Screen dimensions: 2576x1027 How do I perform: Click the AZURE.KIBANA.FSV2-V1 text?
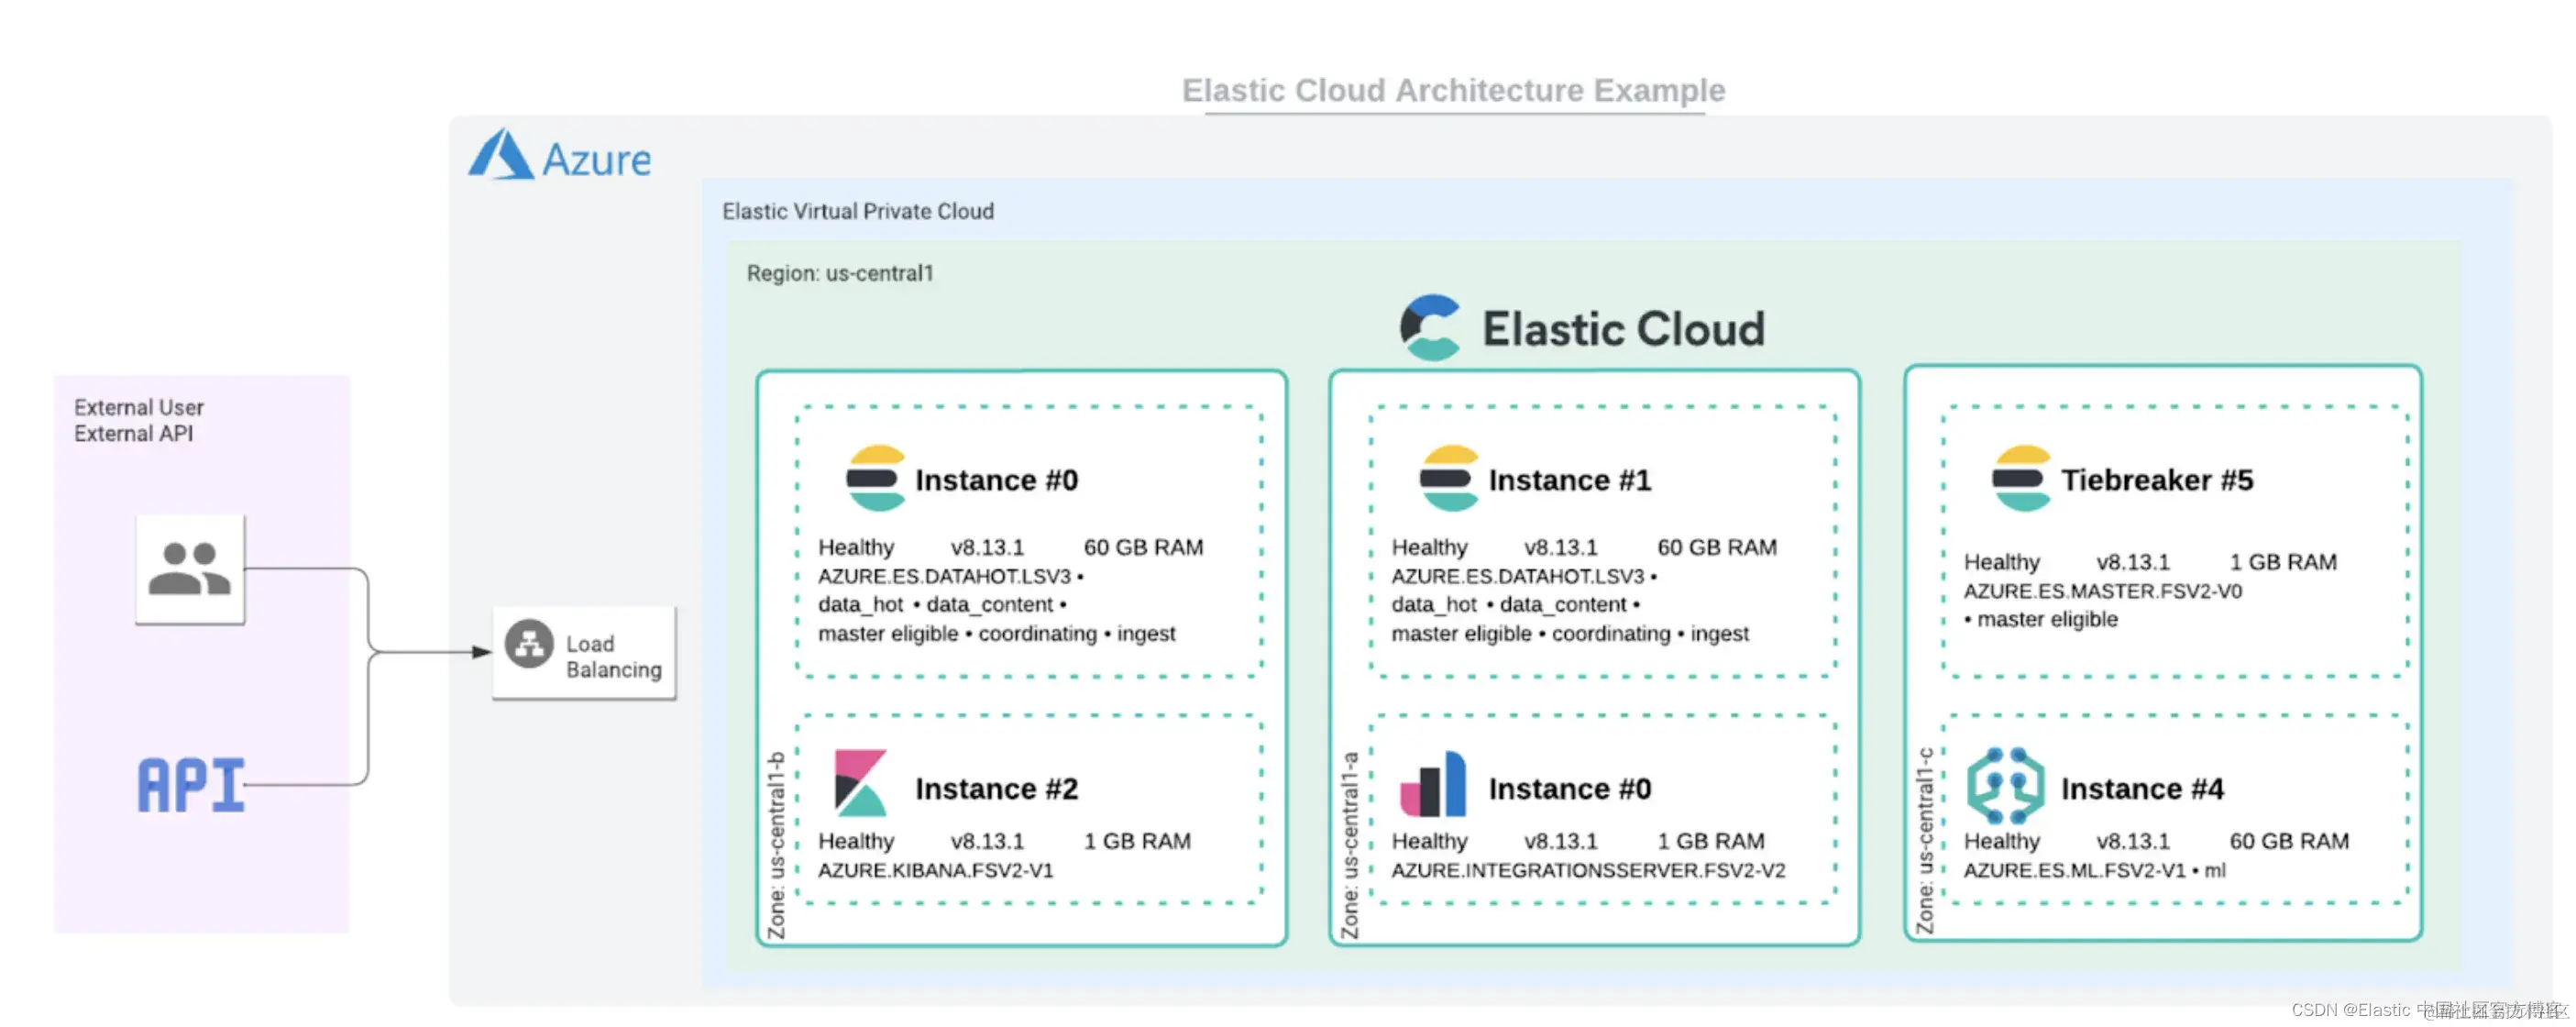pyautogui.click(x=935, y=870)
